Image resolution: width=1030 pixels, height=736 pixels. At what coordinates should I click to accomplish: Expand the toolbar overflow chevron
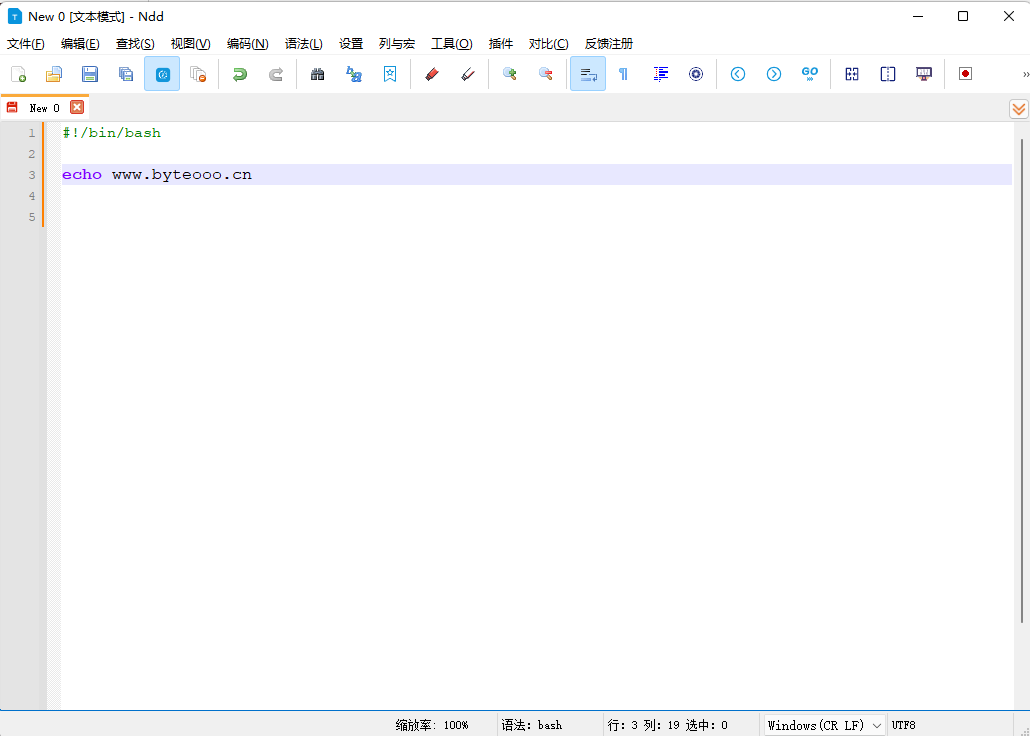pyautogui.click(x=1025, y=74)
